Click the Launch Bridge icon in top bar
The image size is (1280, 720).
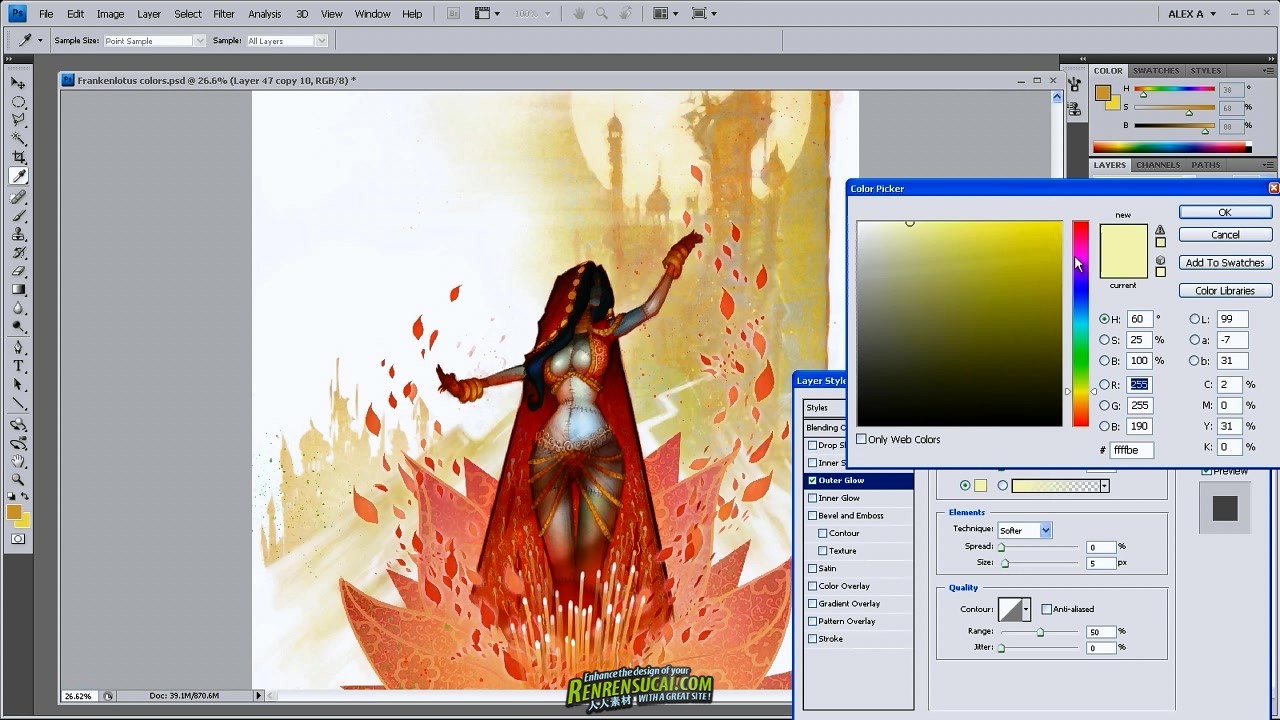(x=454, y=14)
